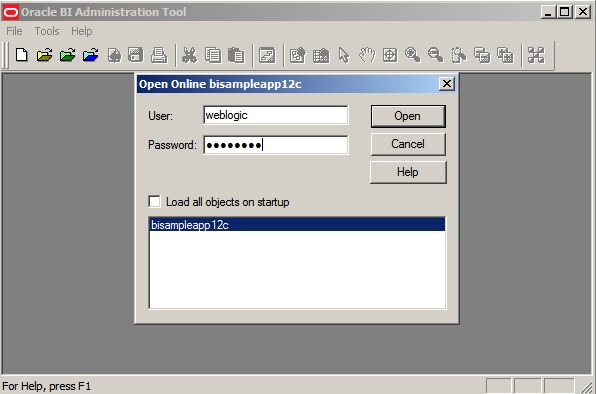The image size is (596, 394).
Task: Maximize the Administration Tool window
Action: coord(564,12)
